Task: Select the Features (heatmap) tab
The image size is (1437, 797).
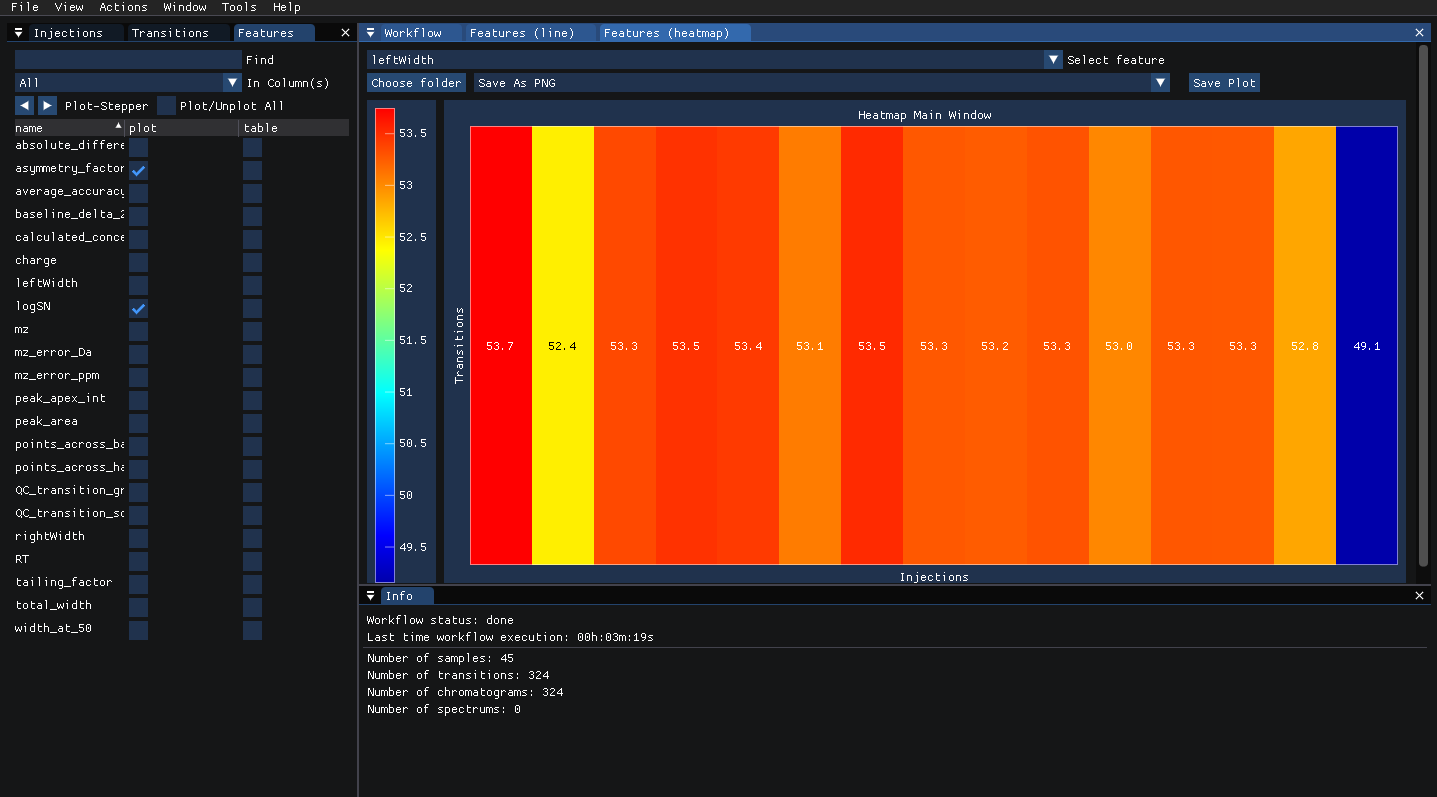Action: [x=674, y=33]
